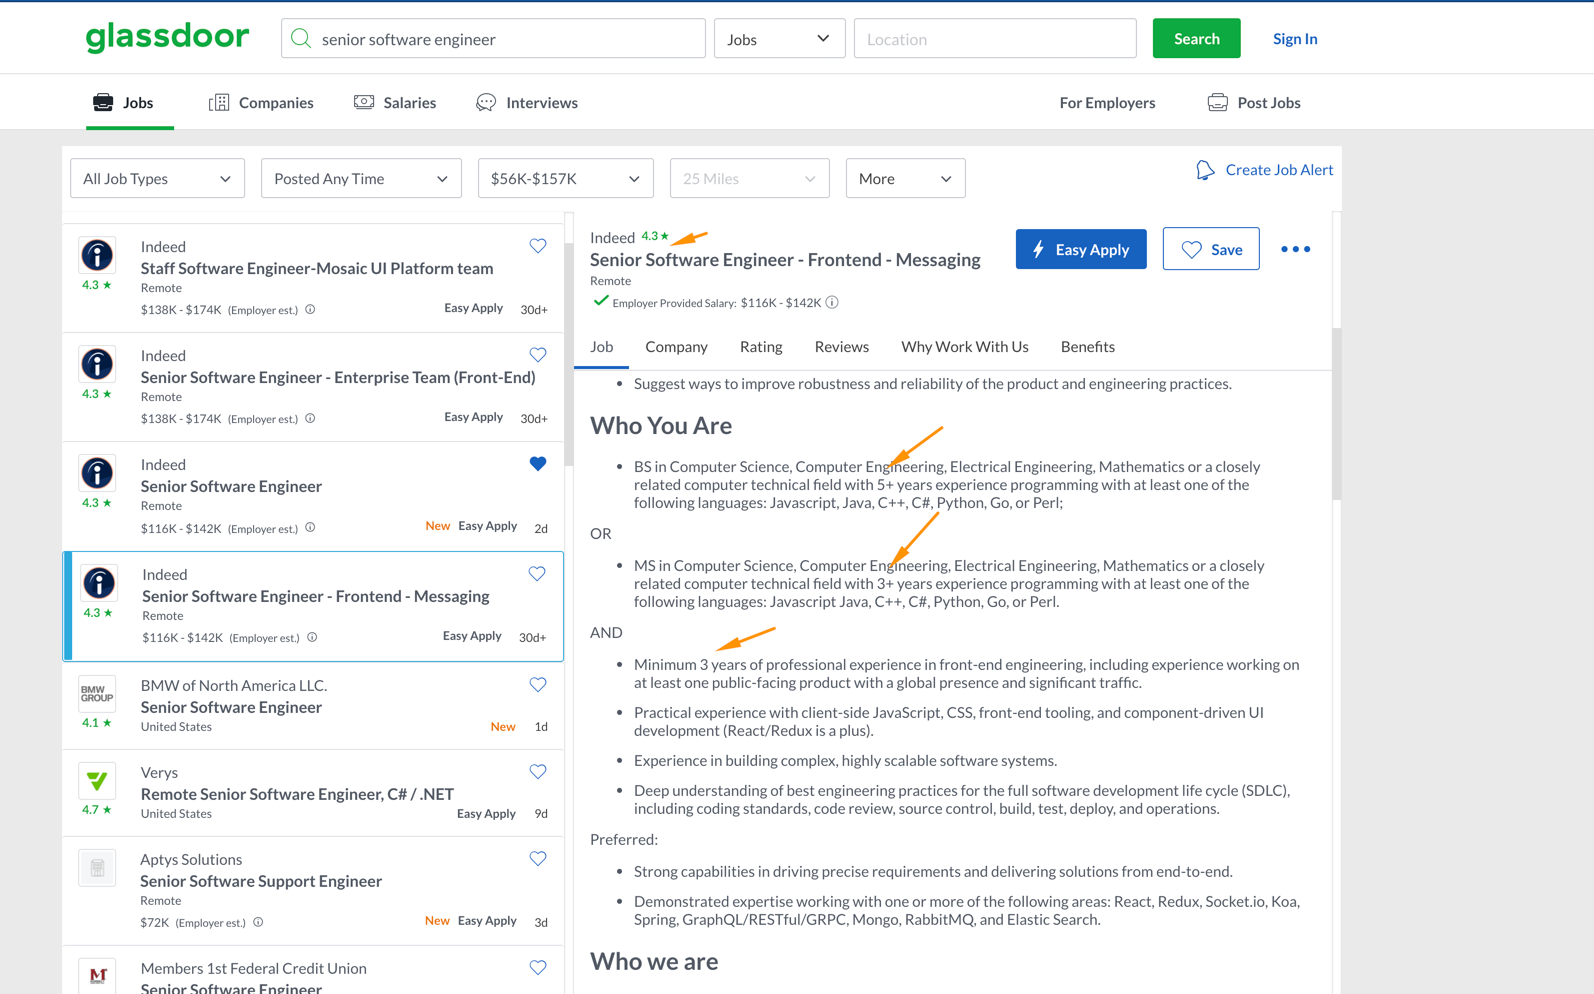
Task: Click the Salaries money icon
Action: pyautogui.click(x=364, y=102)
